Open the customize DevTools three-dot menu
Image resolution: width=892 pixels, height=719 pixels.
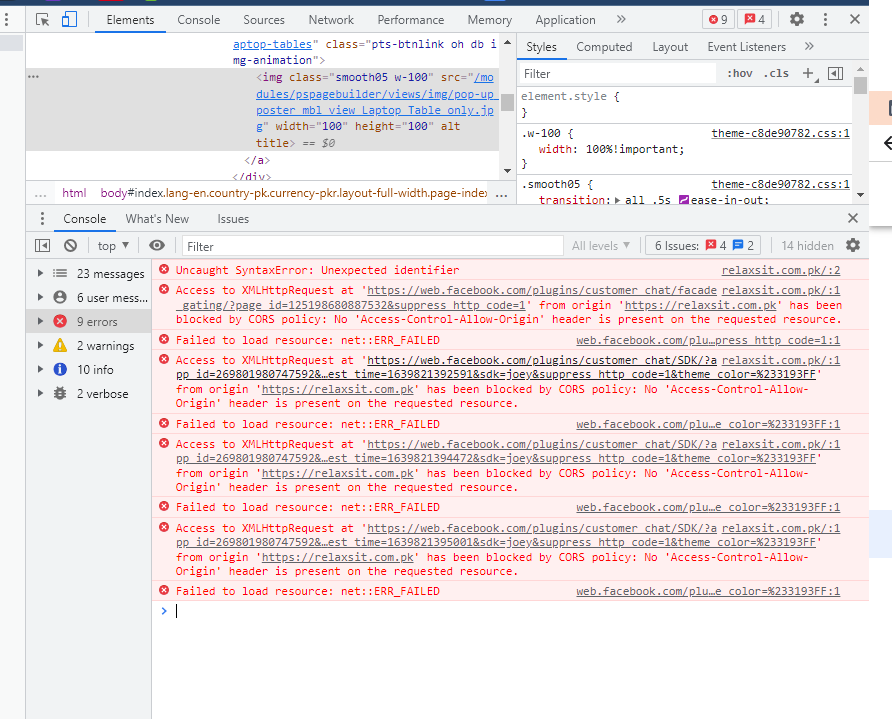[x=826, y=19]
